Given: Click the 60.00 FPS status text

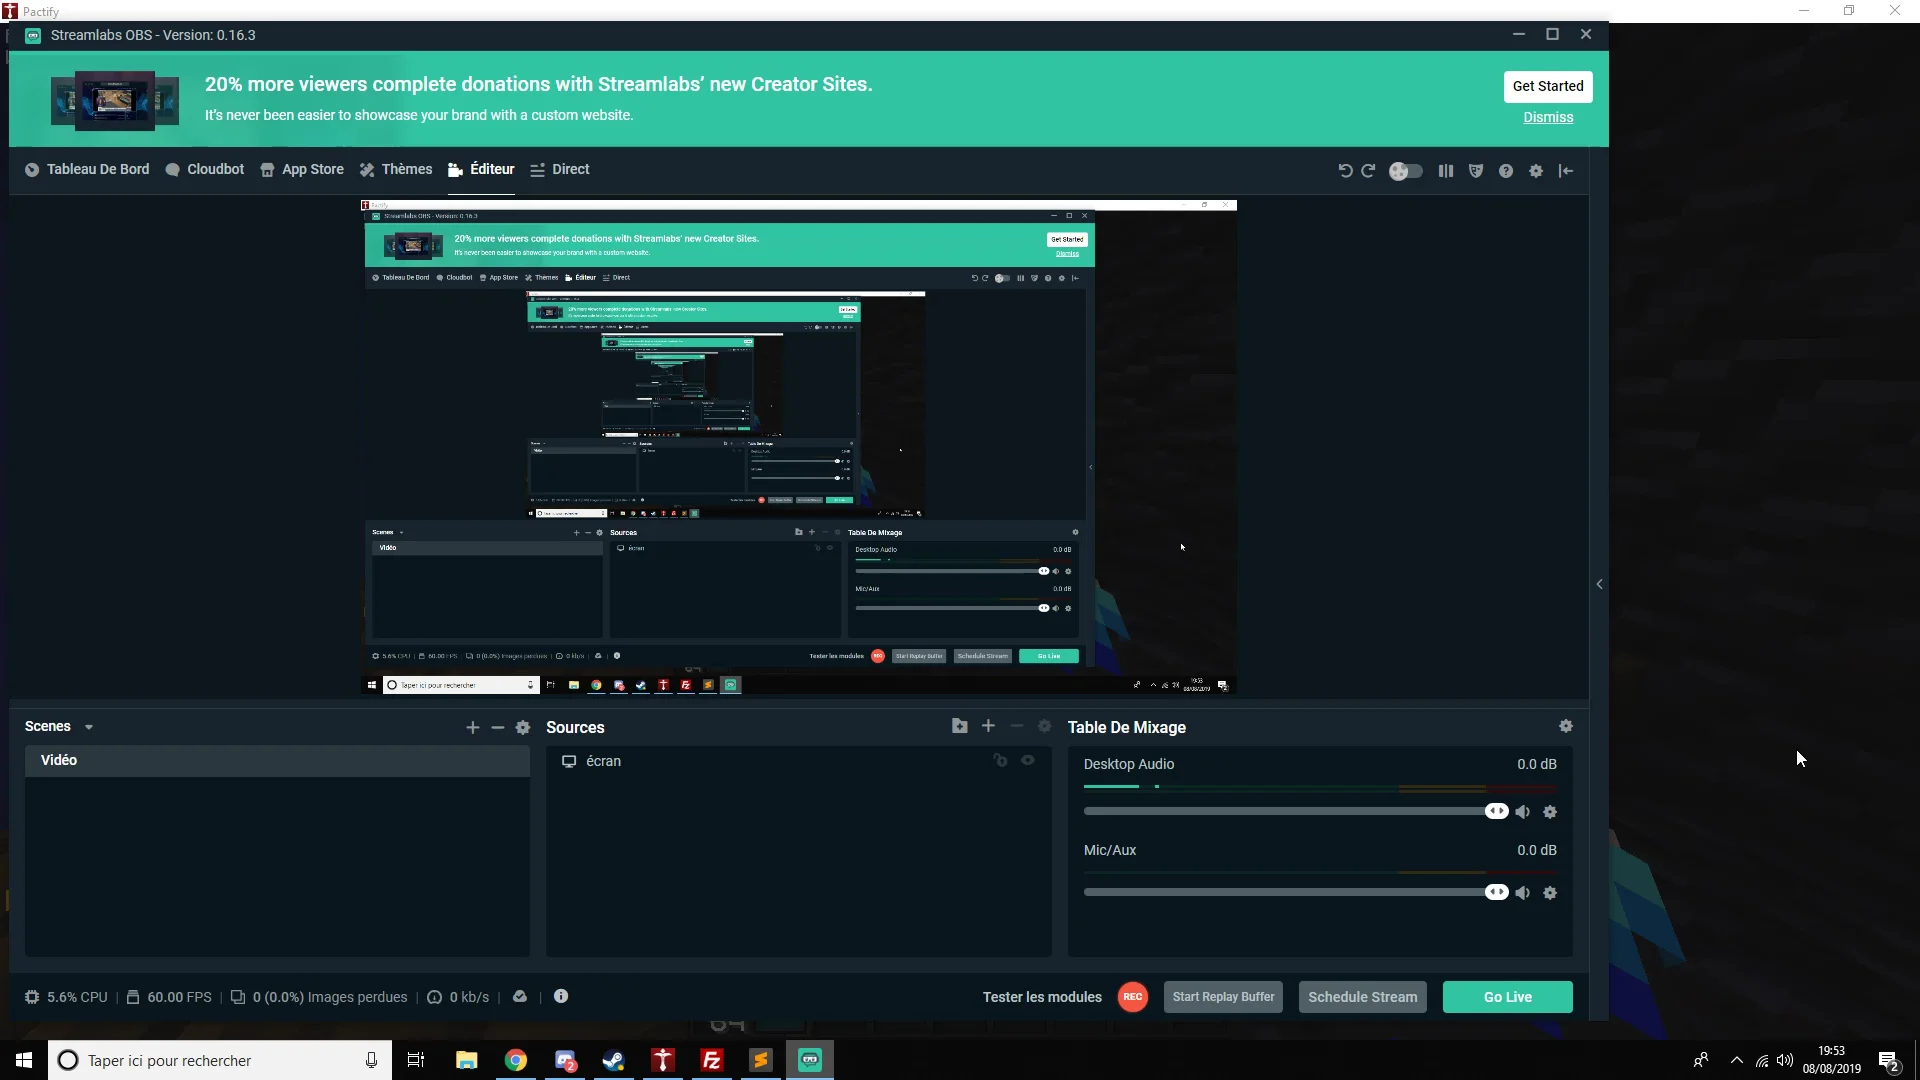Looking at the screenshot, I should click(x=179, y=998).
